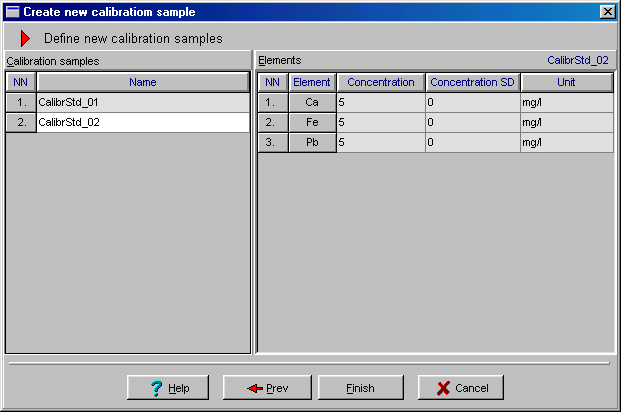
Task: Click the mg/l unit cell for Fe
Action: click(x=567, y=122)
